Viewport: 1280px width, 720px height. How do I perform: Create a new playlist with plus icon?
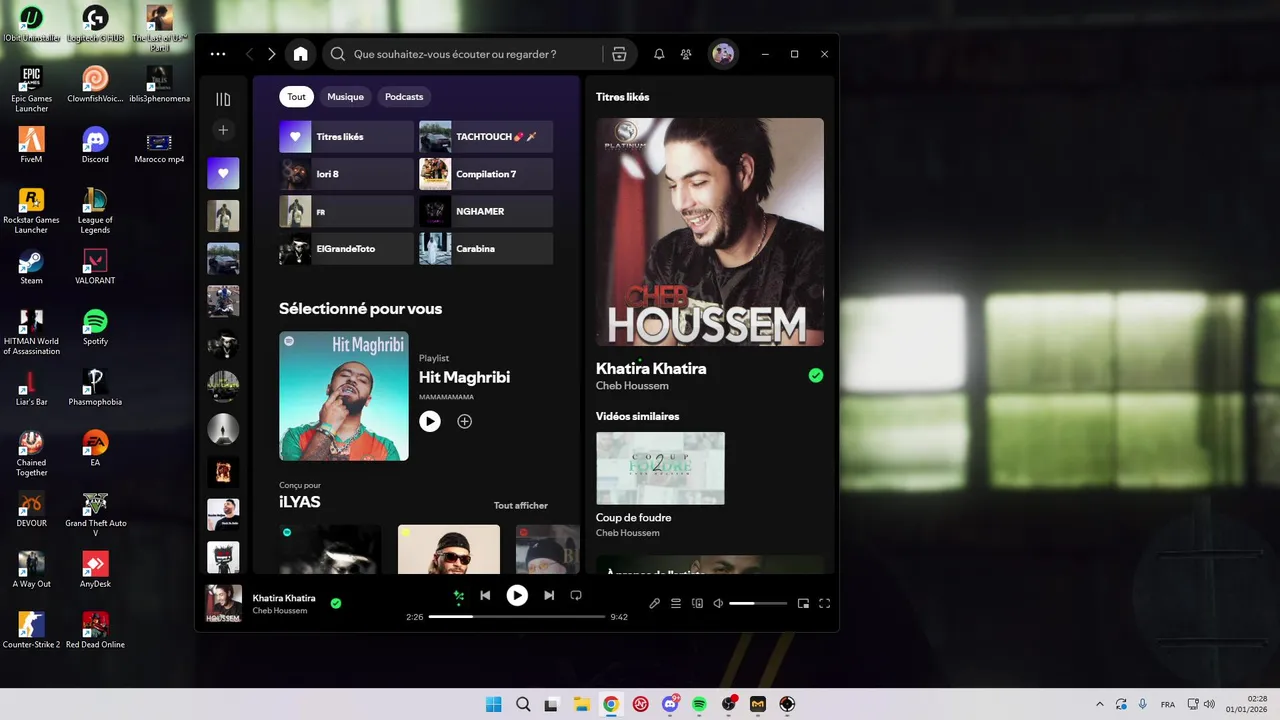(223, 130)
